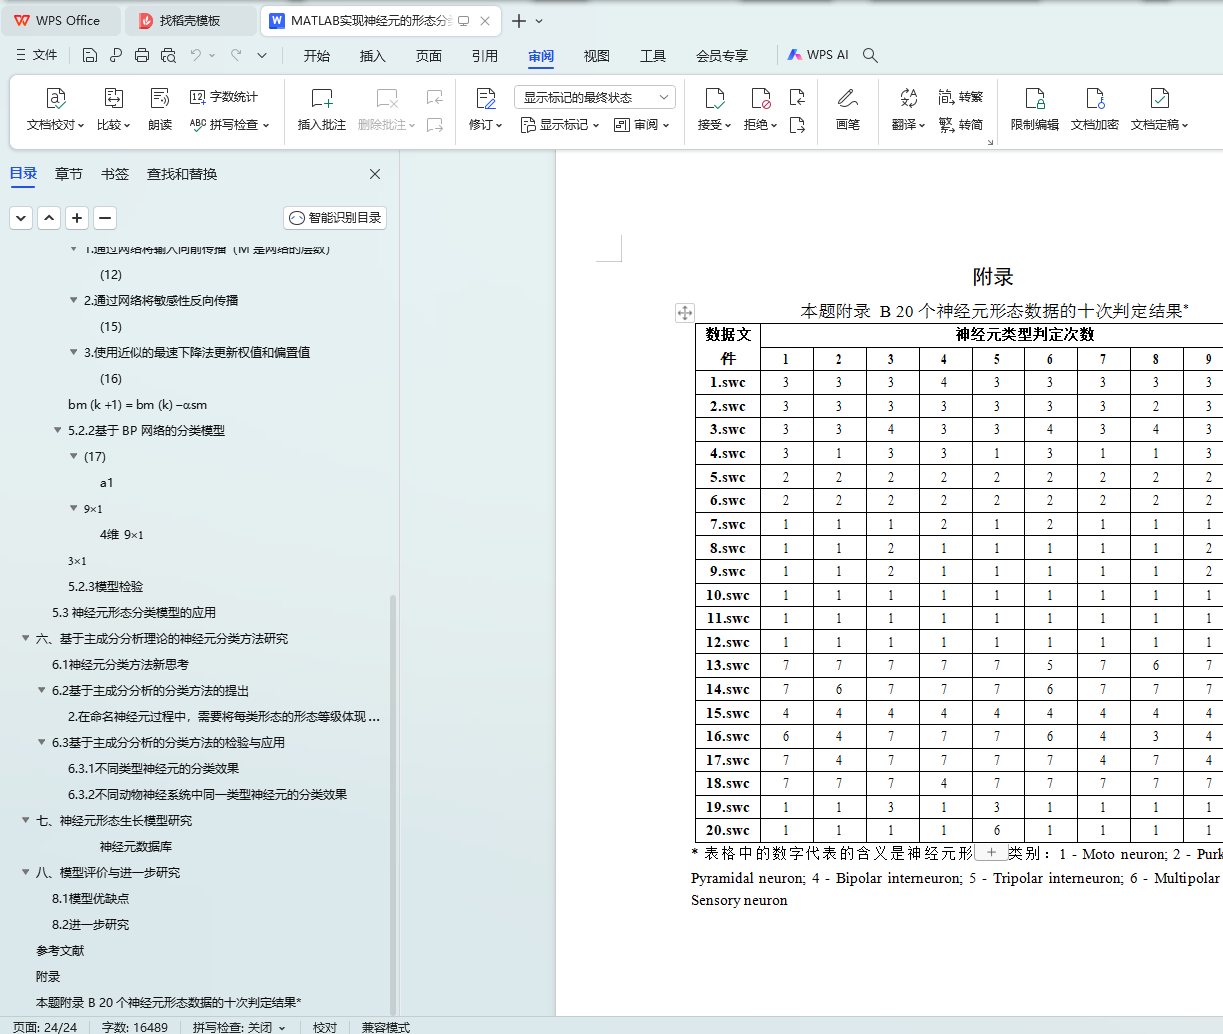Click the print icon in quick toolbar
This screenshot has width=1223, height=1034.
142,56
